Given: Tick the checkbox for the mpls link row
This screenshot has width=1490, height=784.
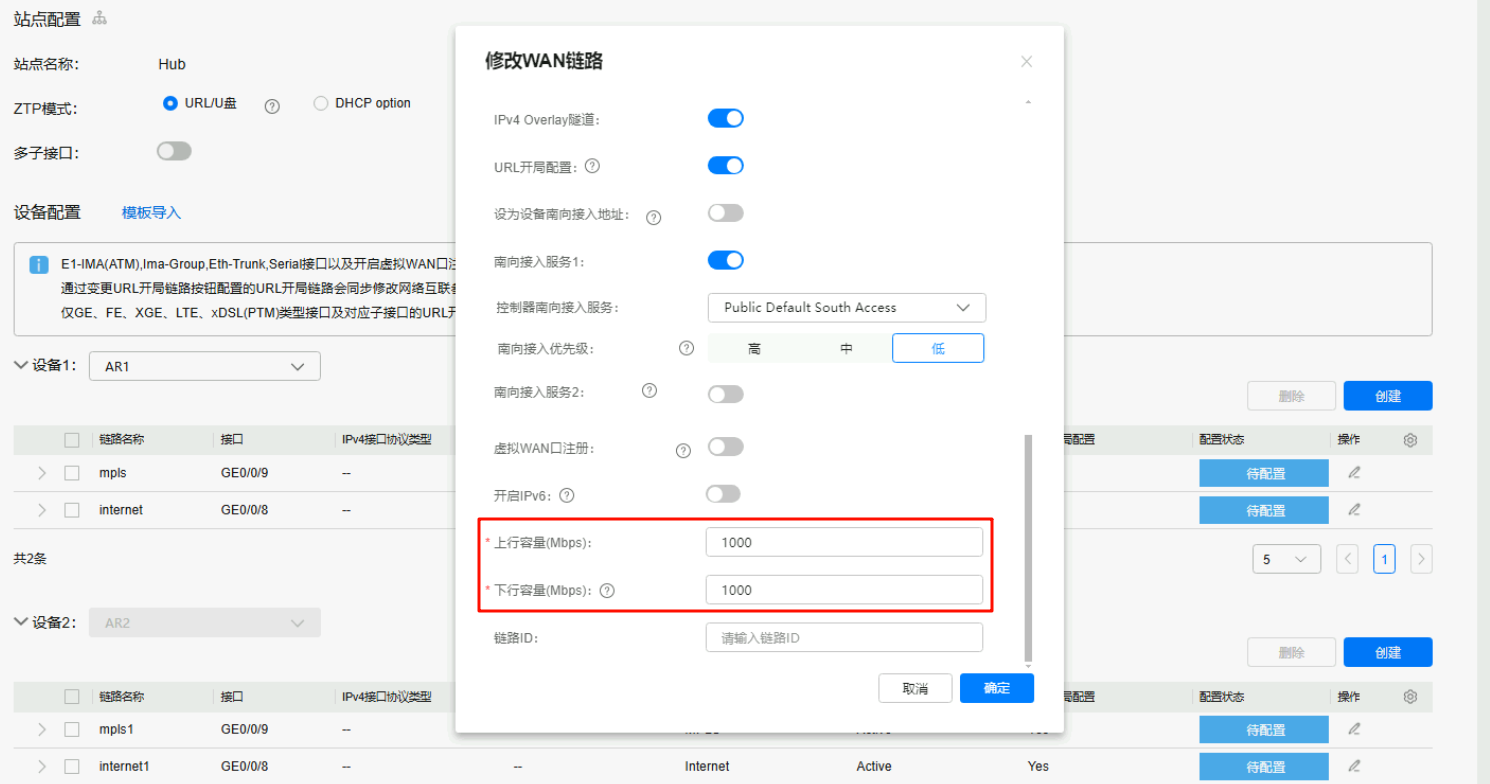Looking at the screenshot, I should point(72,473).
